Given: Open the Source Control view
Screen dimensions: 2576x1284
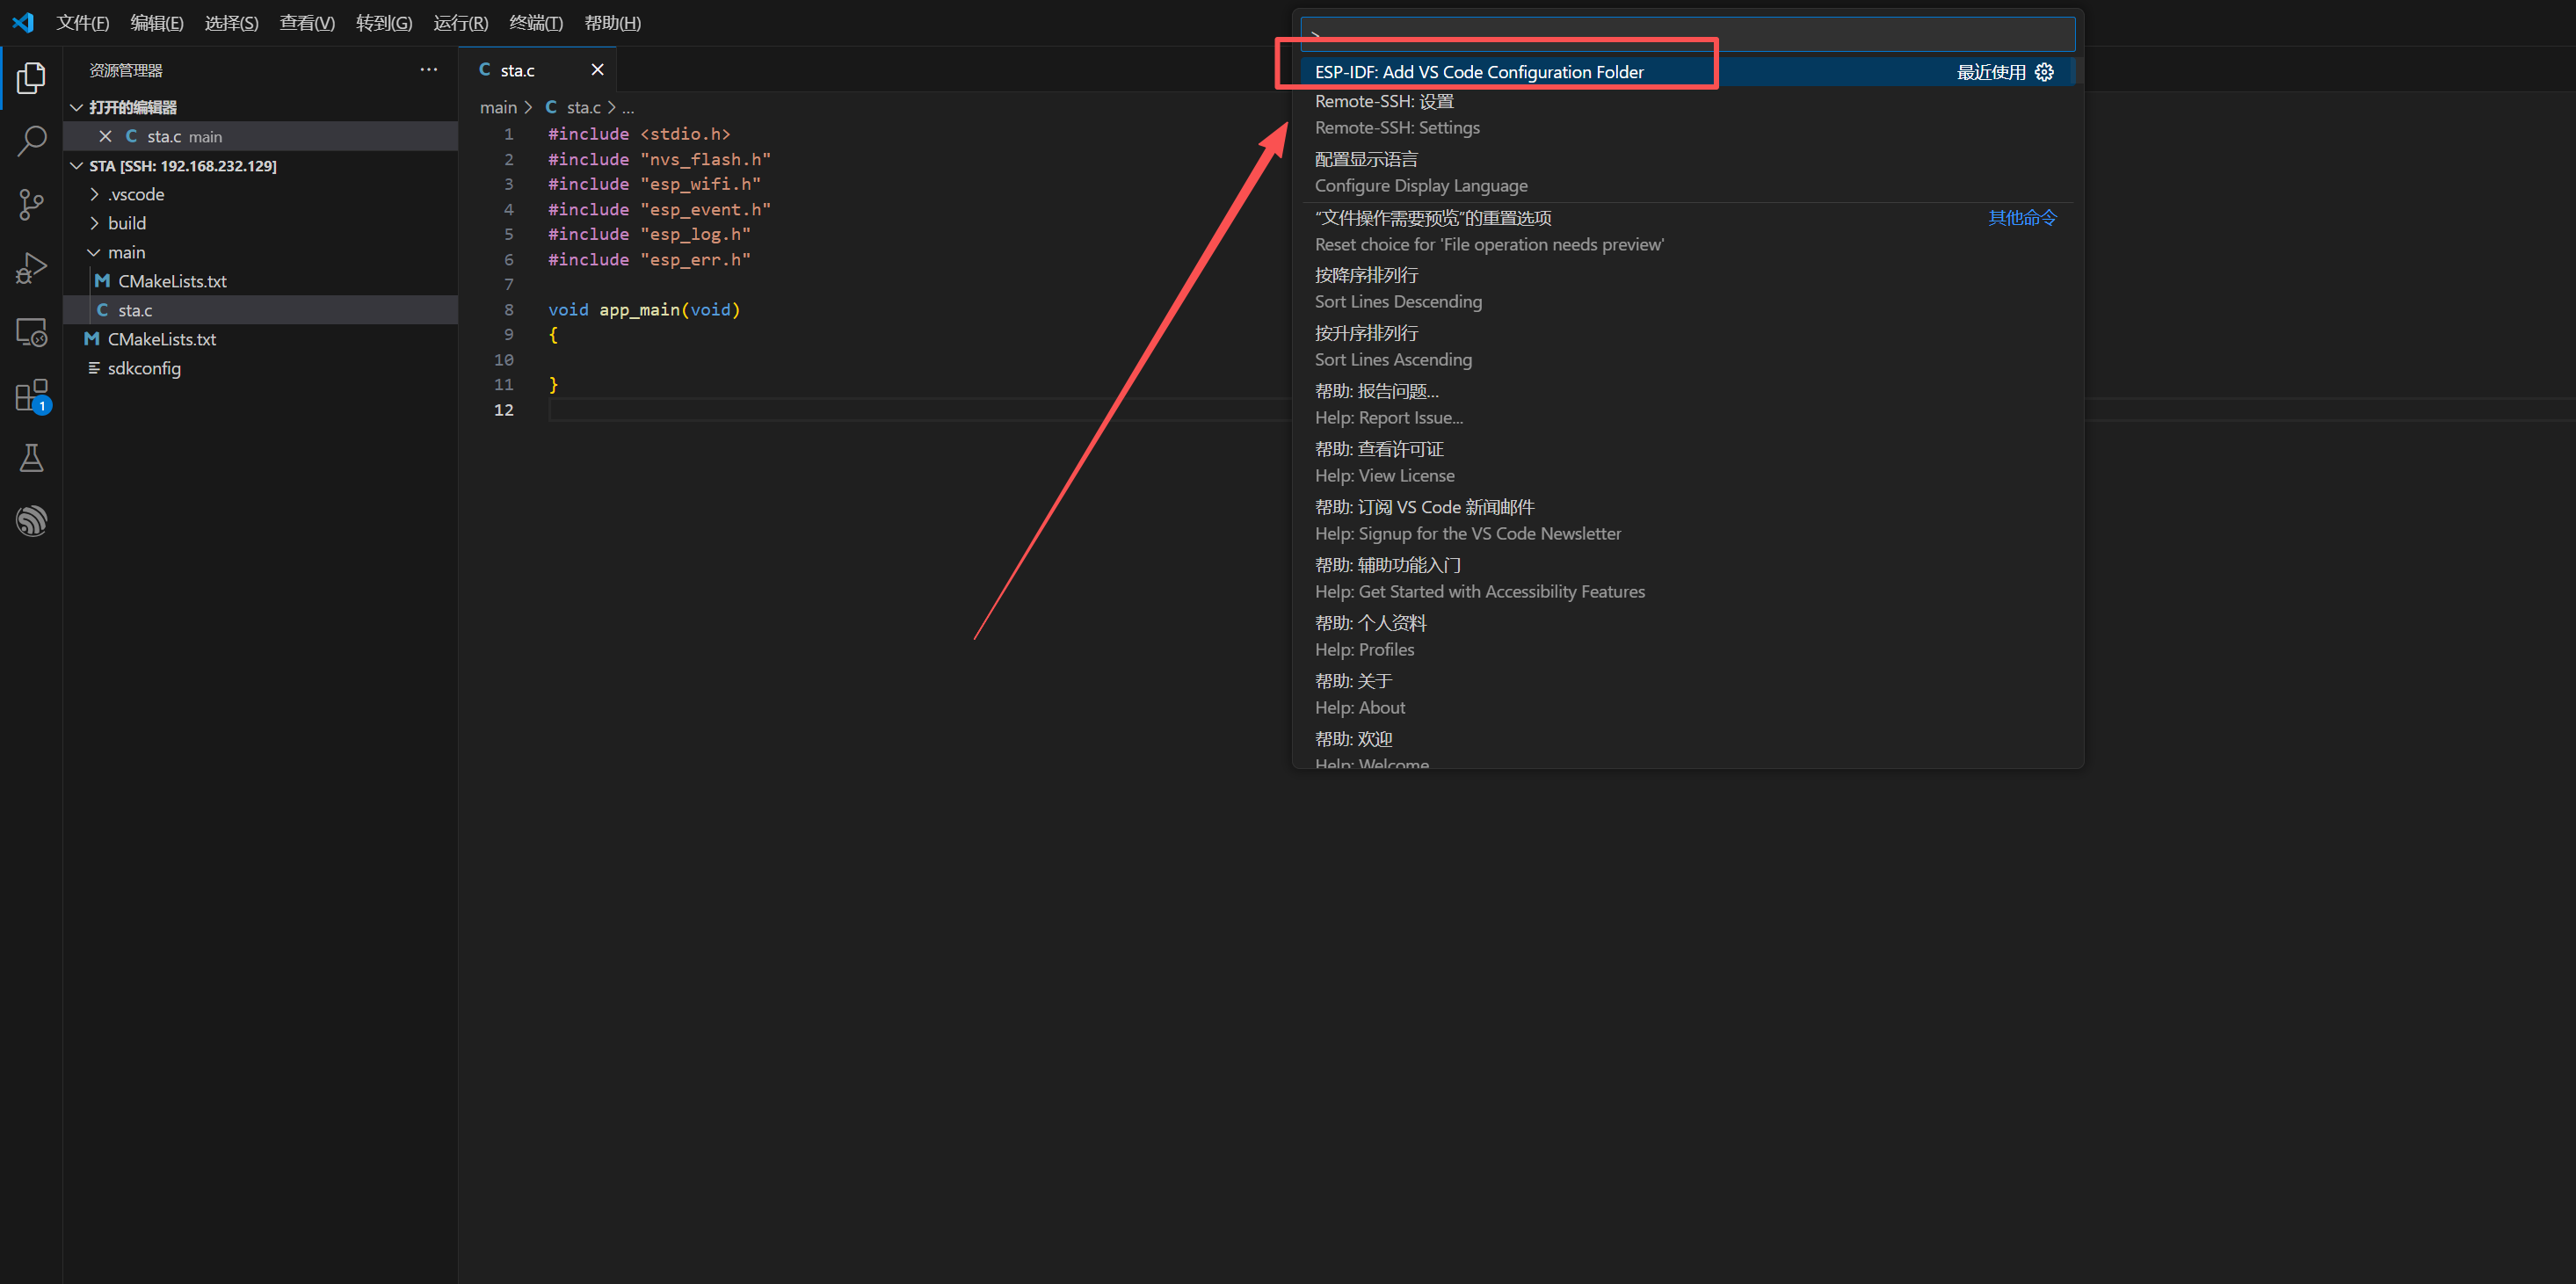Looking at the screenshot, I should tap(31, 205).
